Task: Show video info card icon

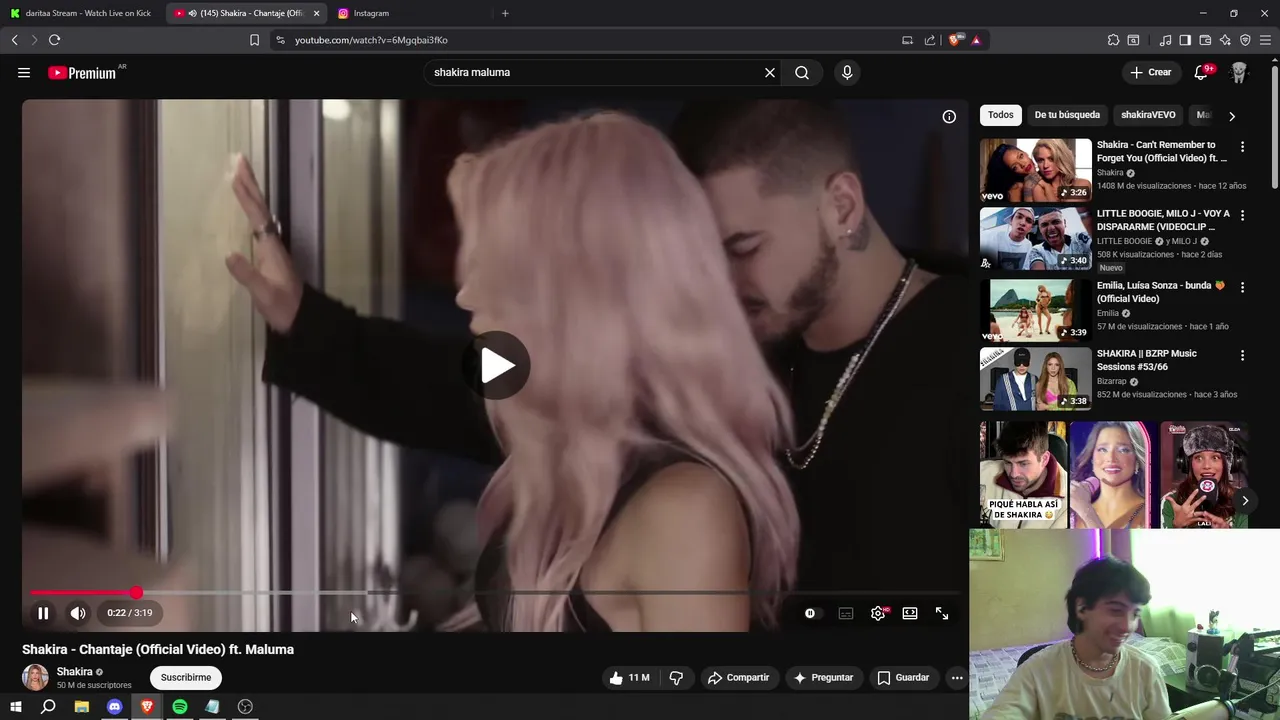Action: pos(949,116)
